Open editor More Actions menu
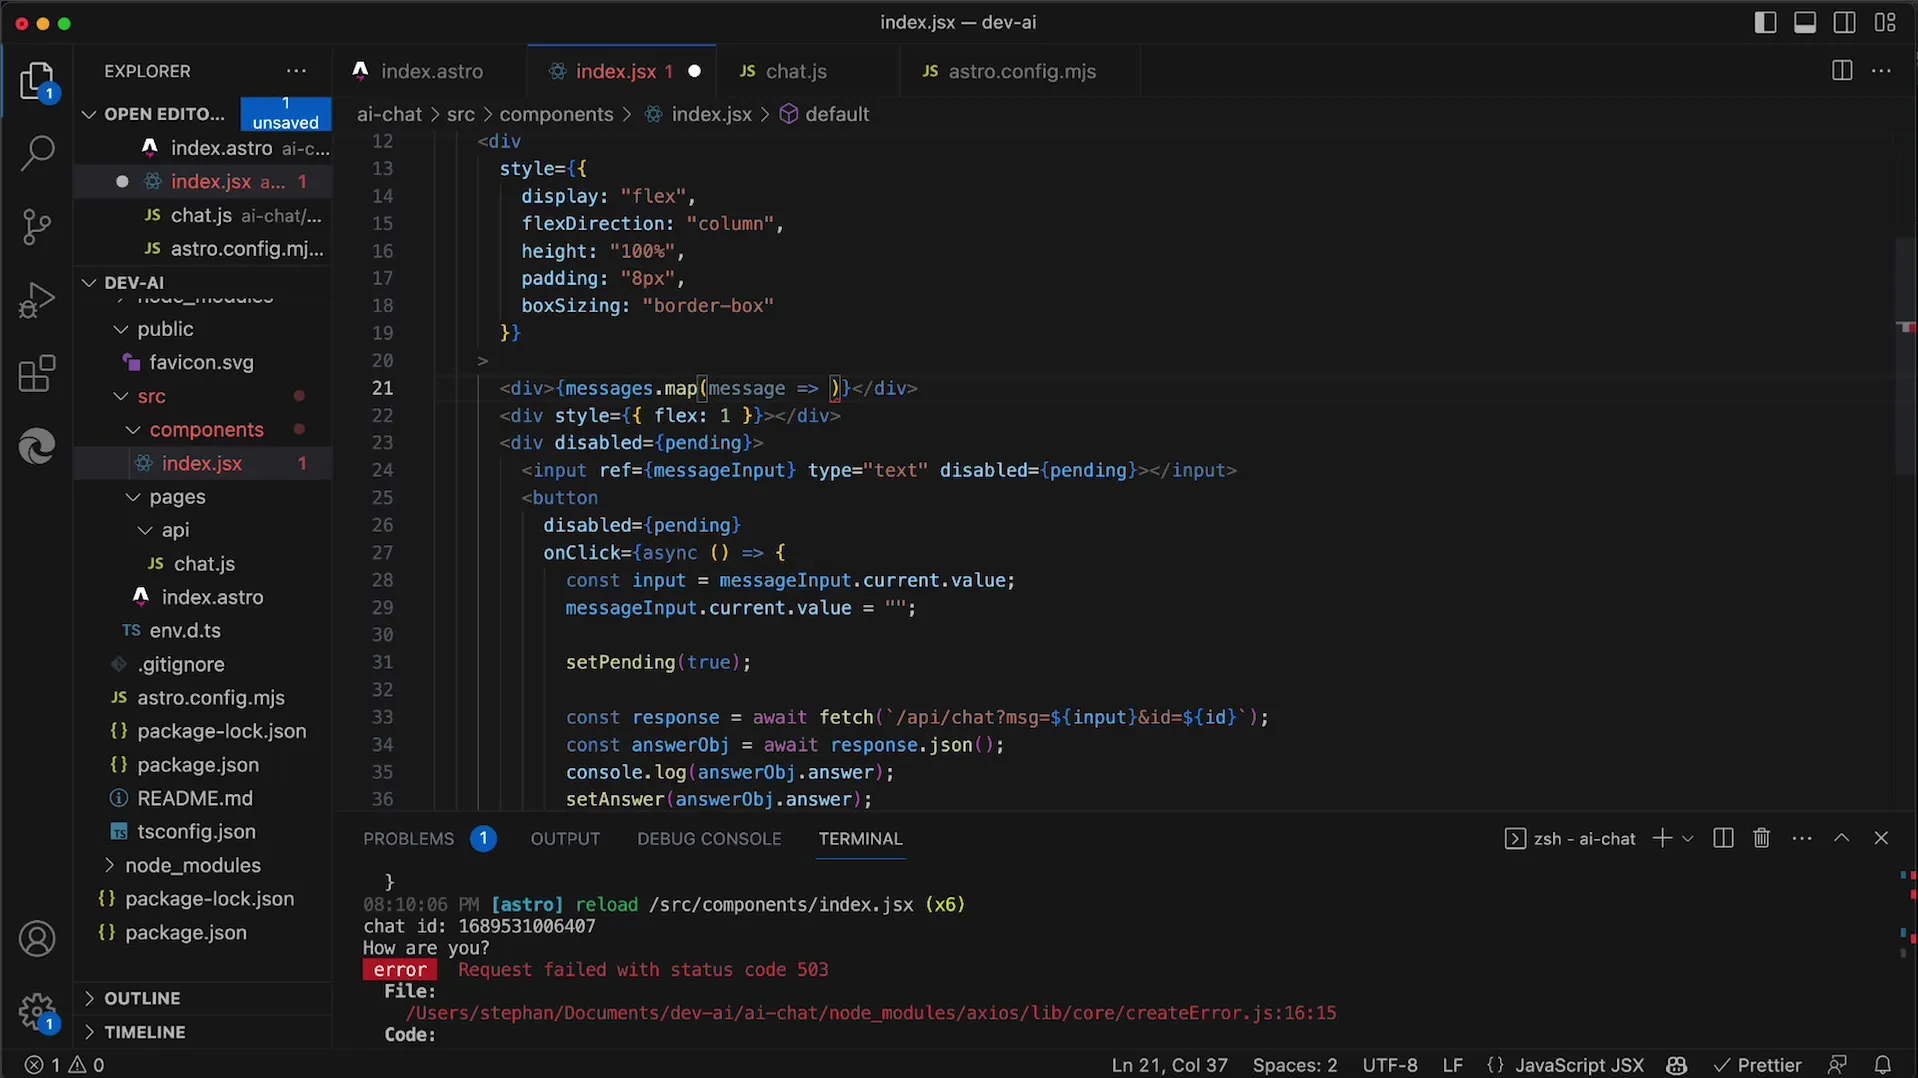The image size is (1918, 1078). 1881,71
